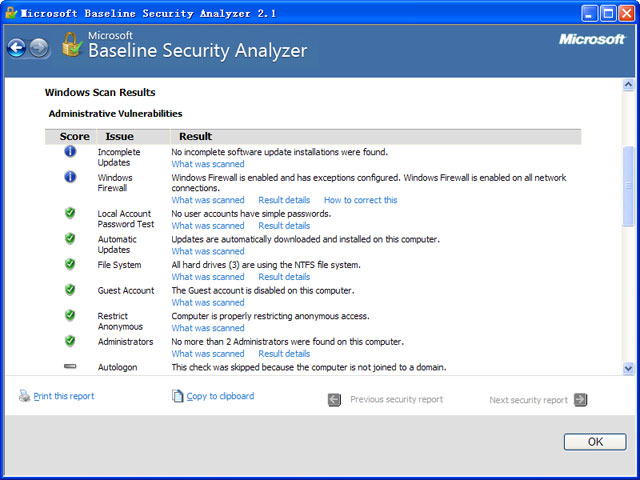Click the grey dash icon beside Autologon
The height and width of the screenshot is (480, 640).
coord(70,366)
